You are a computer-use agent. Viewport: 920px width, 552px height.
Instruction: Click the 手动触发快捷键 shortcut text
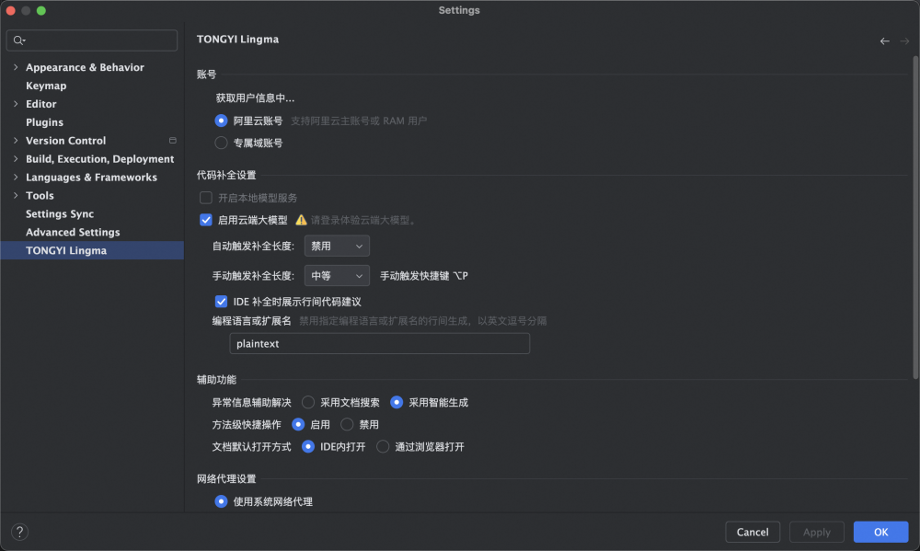(424, 276)
